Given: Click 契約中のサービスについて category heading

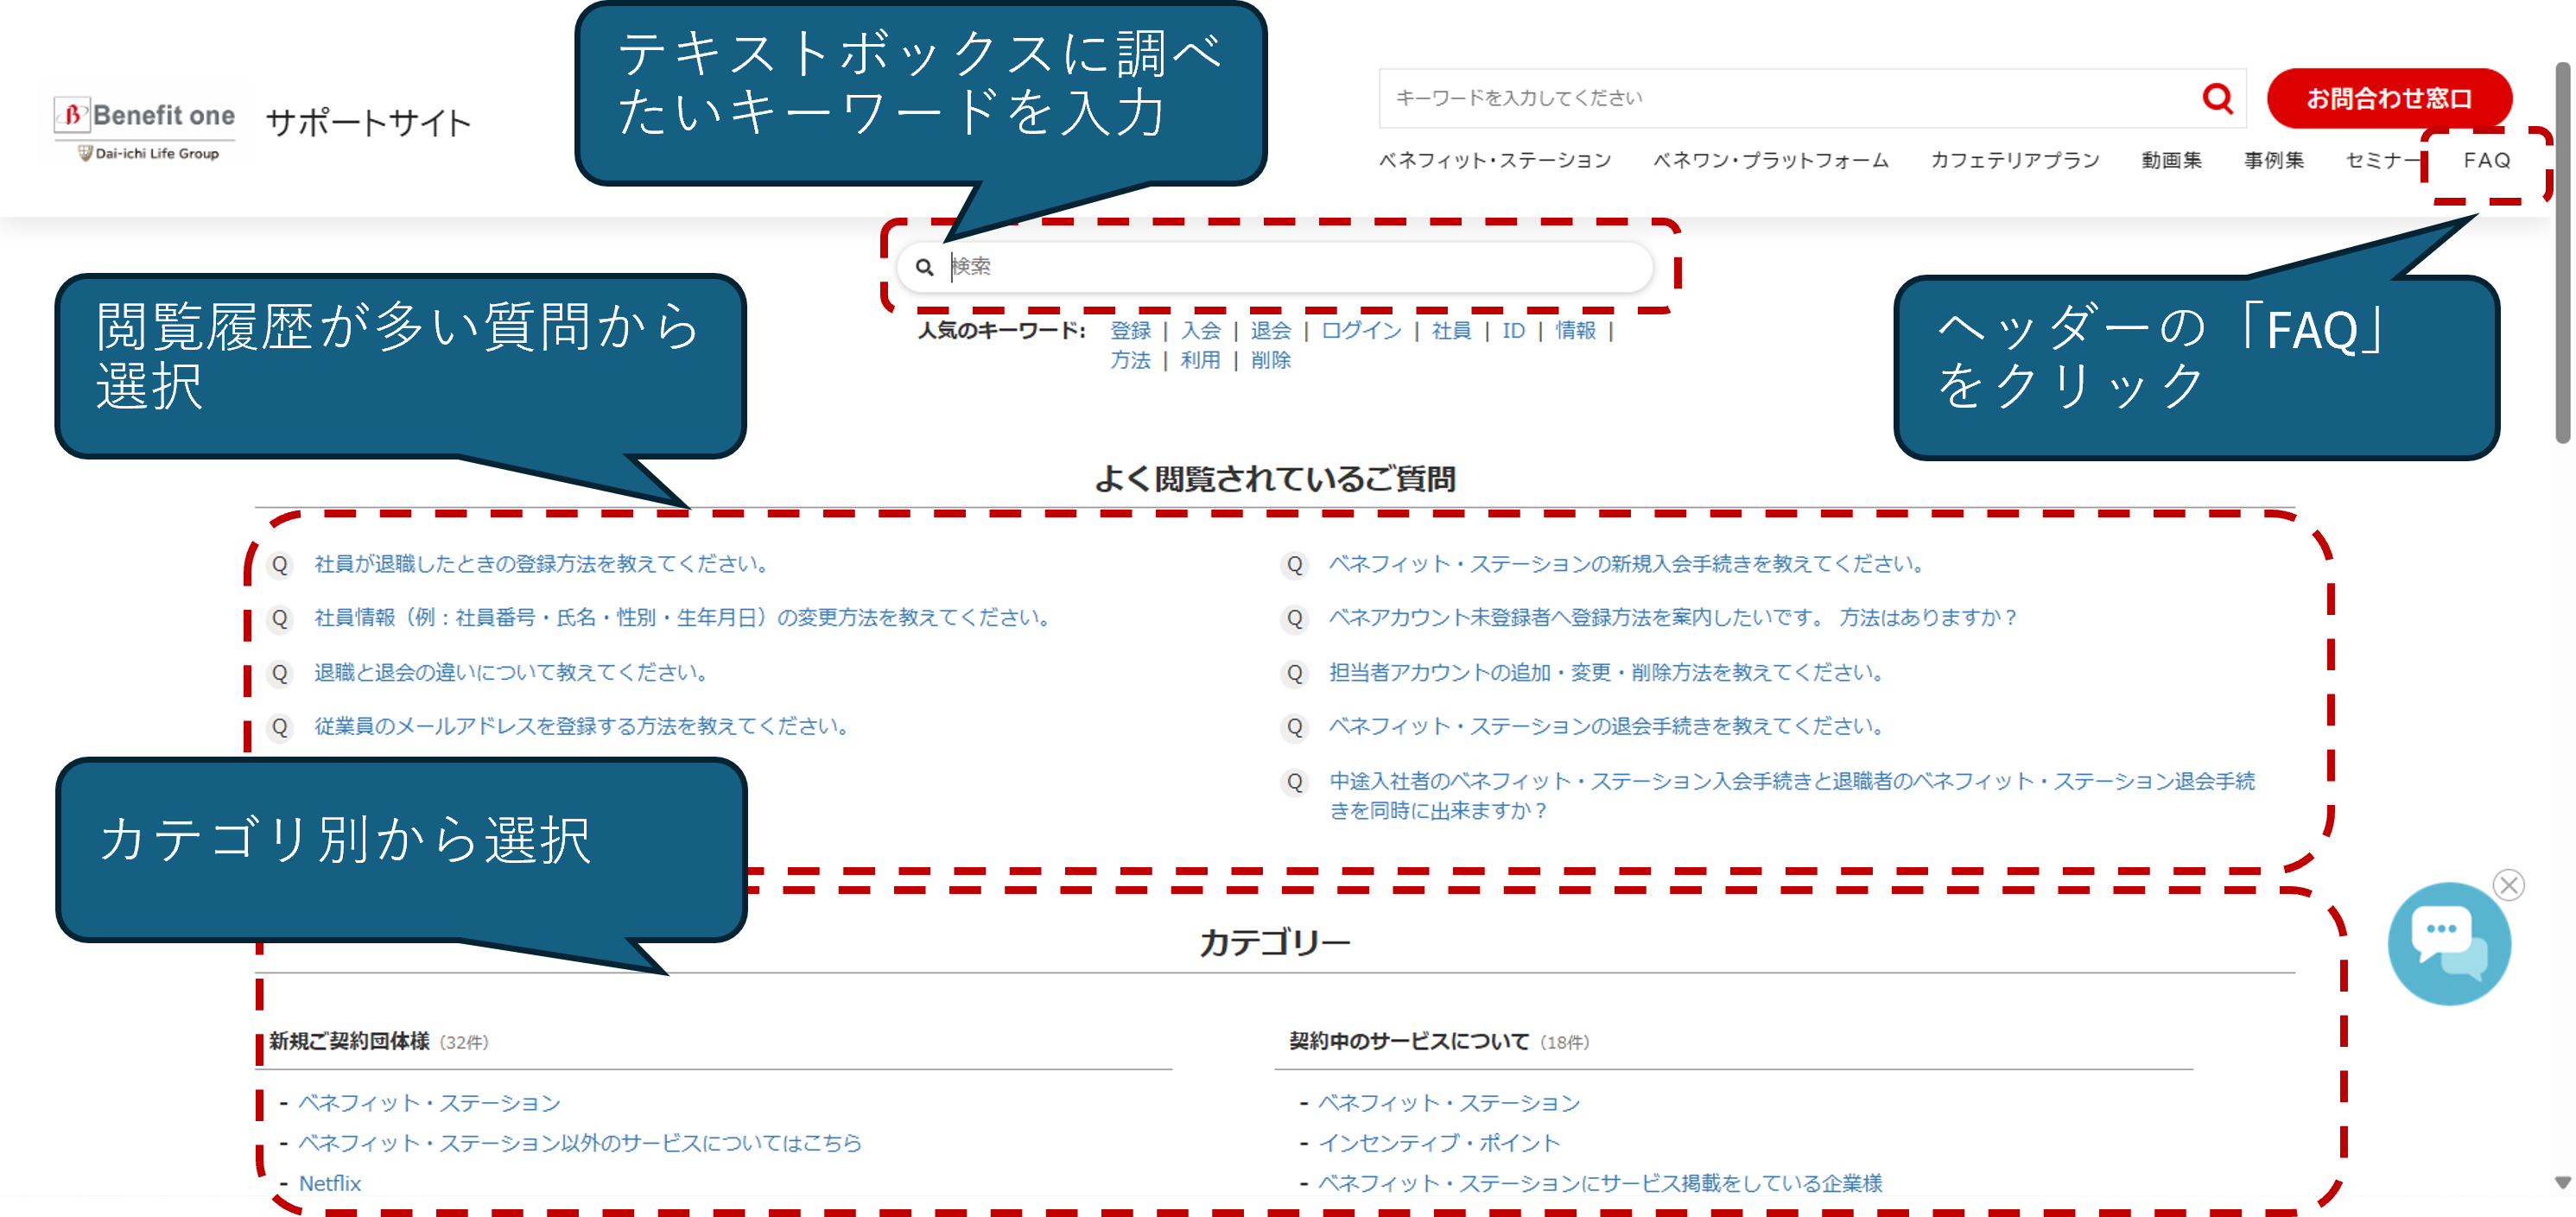Looking at the screenshot, I should point(1409,1042).
